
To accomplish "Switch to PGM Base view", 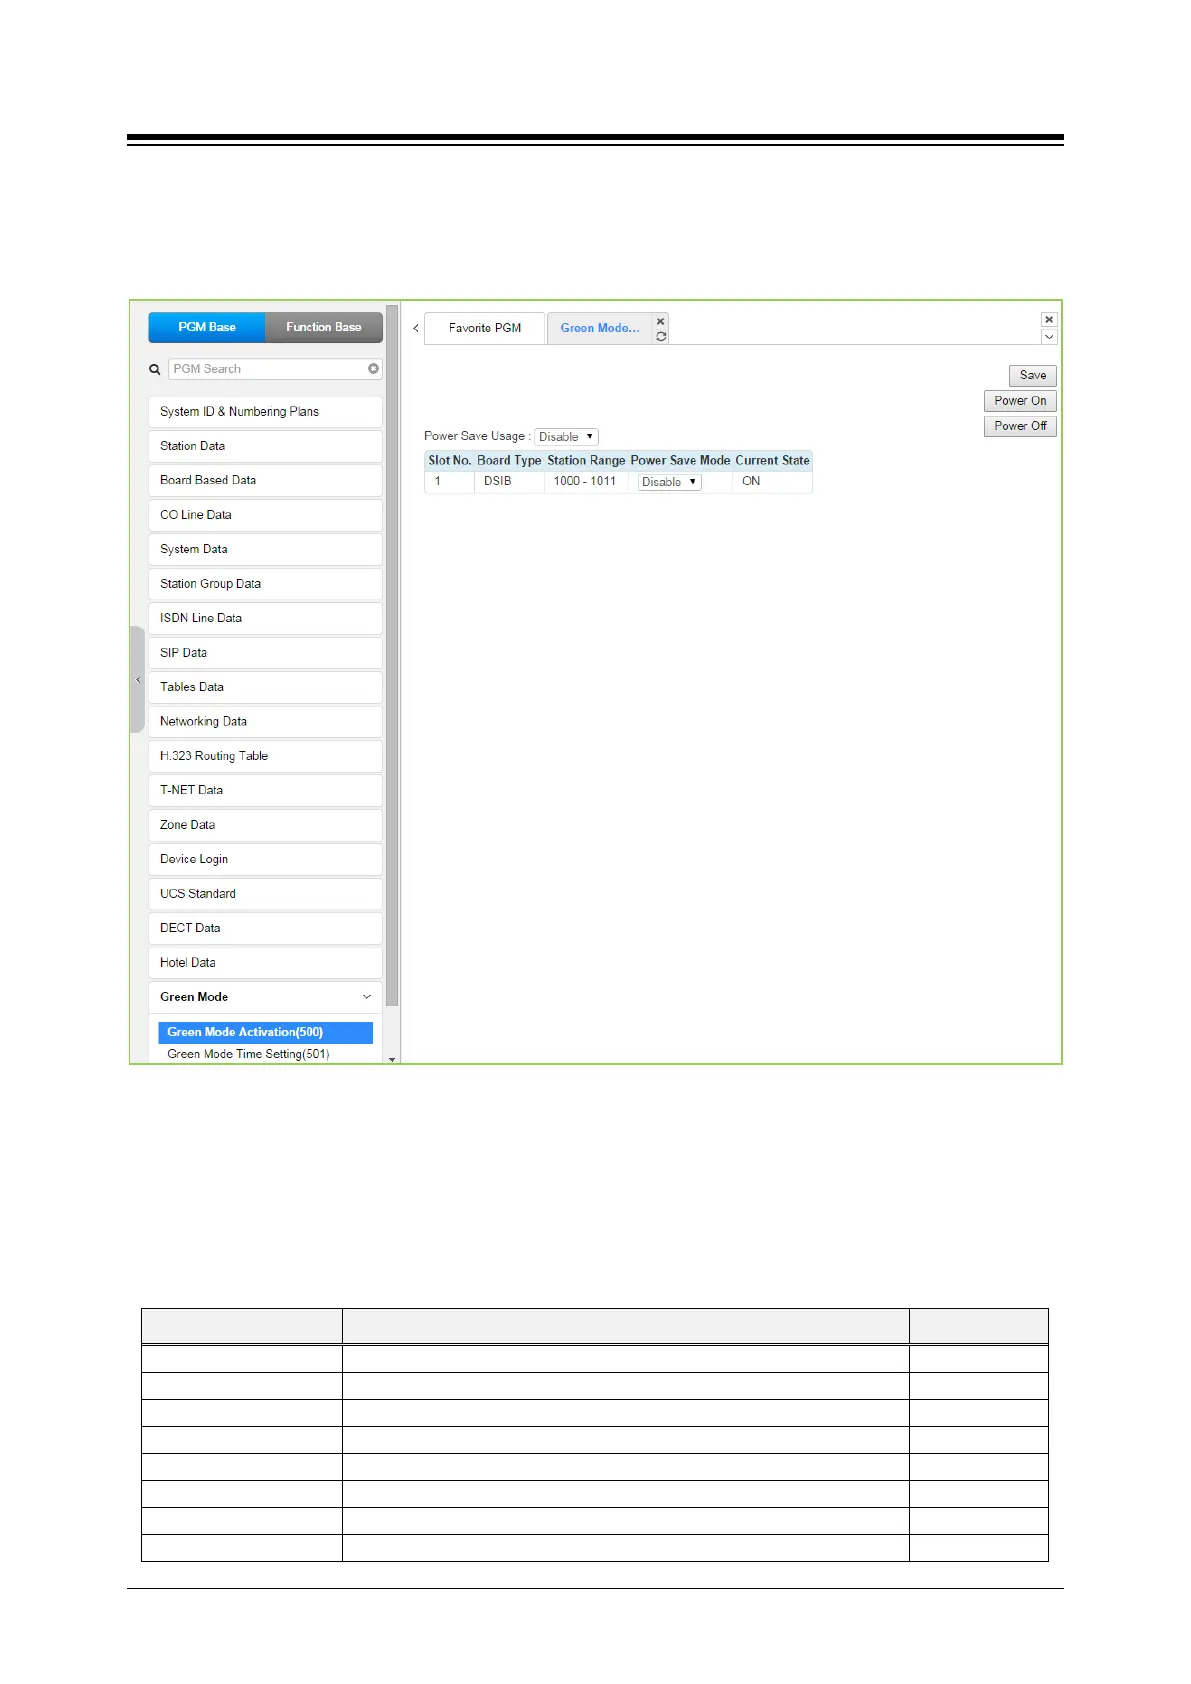I will (207, 327).
